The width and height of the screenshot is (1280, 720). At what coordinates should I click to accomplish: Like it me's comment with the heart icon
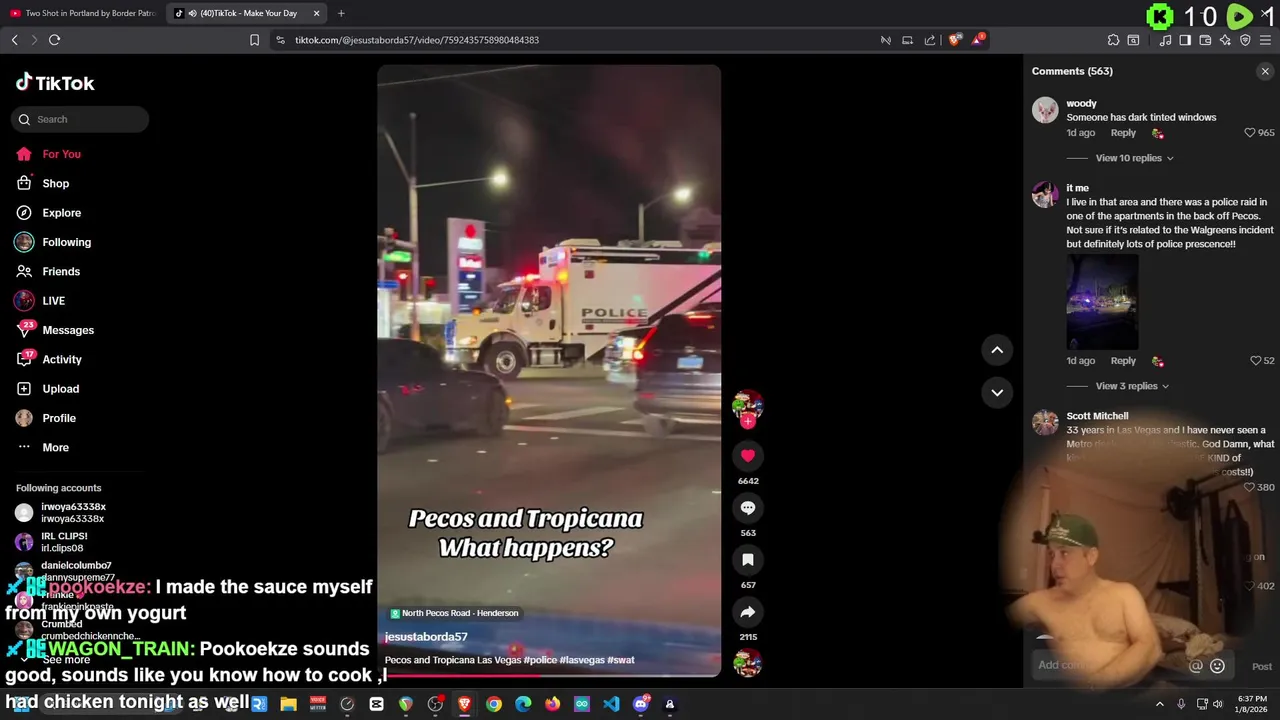click(x=1256, y=361)
